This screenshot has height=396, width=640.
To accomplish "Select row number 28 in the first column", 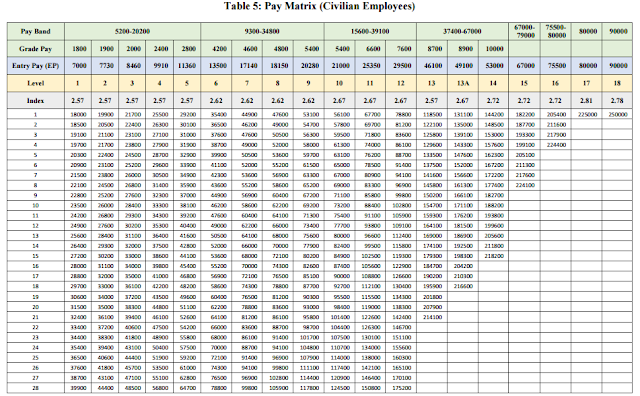I will click(36, 388).
